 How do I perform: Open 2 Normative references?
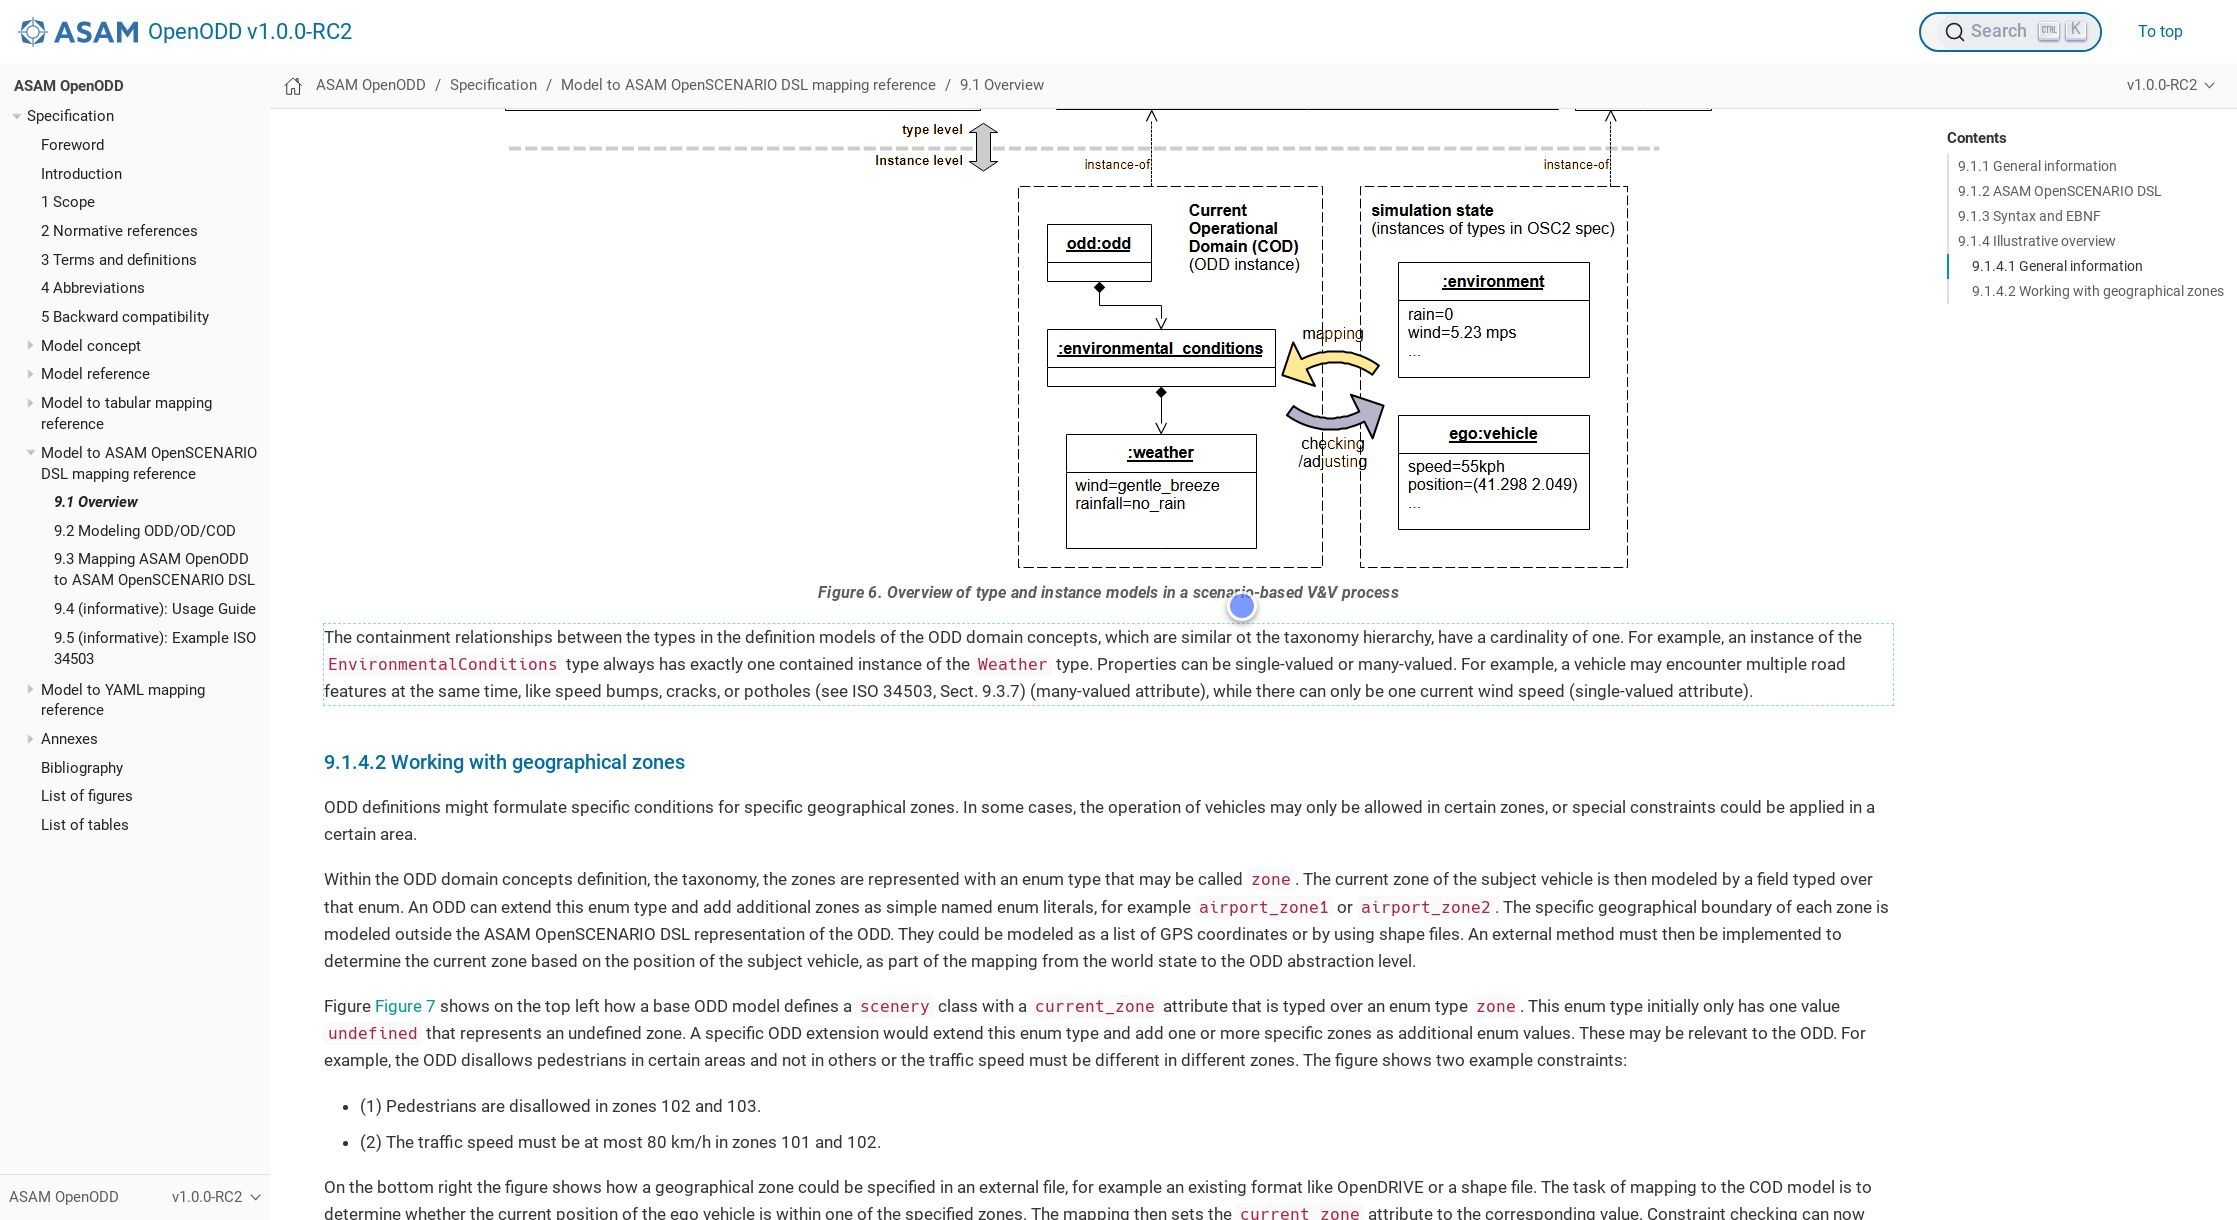[119, 231]
